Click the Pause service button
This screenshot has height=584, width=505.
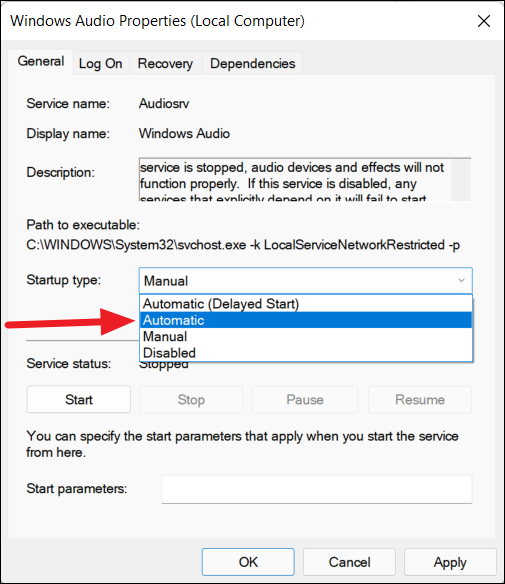[305, 399]
